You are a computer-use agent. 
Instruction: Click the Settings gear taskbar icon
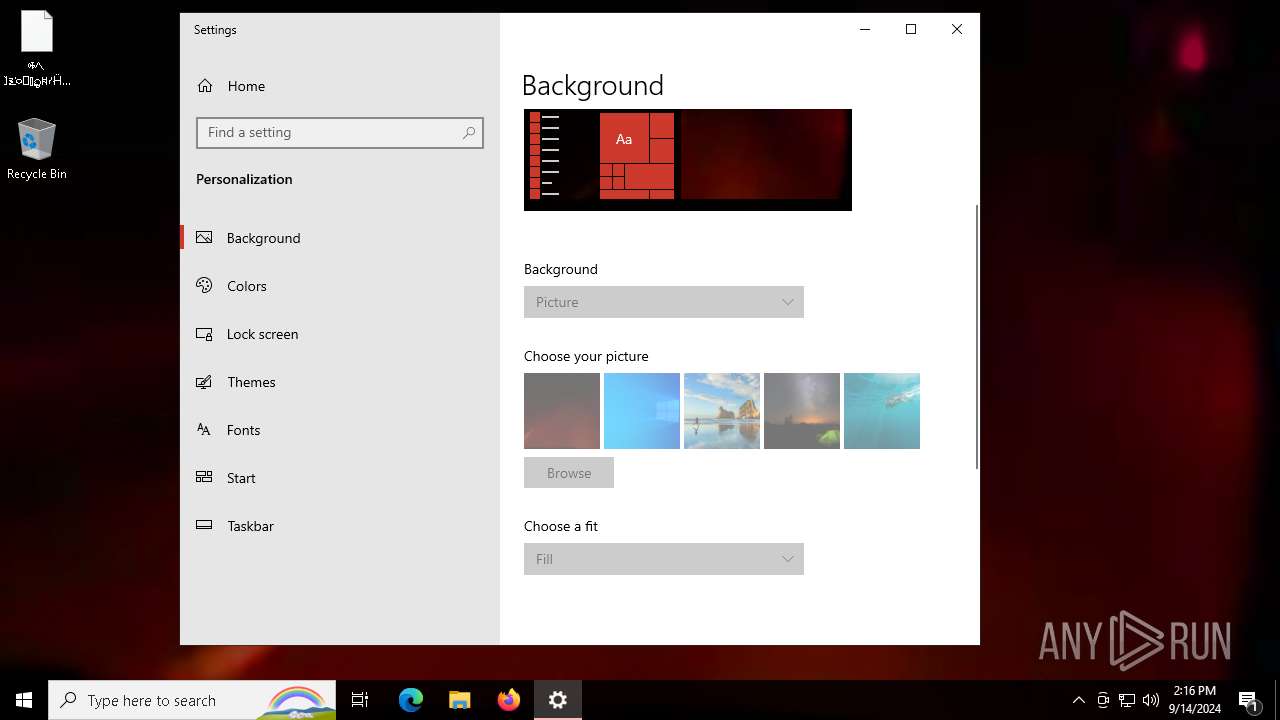pos(558,700)
